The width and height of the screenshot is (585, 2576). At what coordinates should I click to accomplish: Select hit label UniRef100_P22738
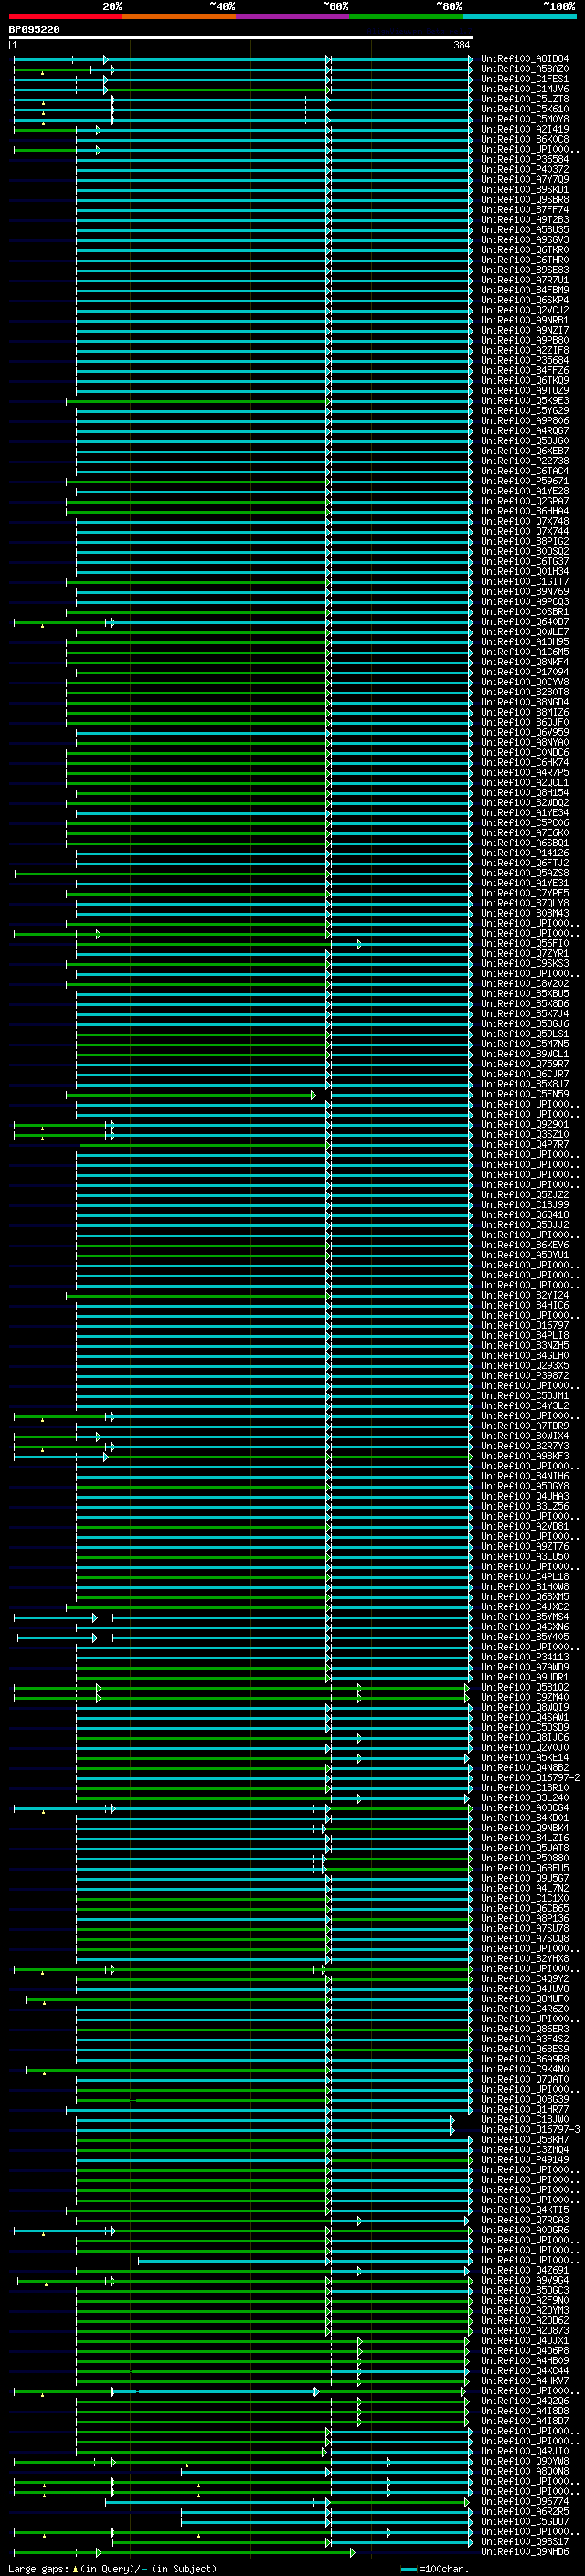pyautogui.click(x=525, y=461)
